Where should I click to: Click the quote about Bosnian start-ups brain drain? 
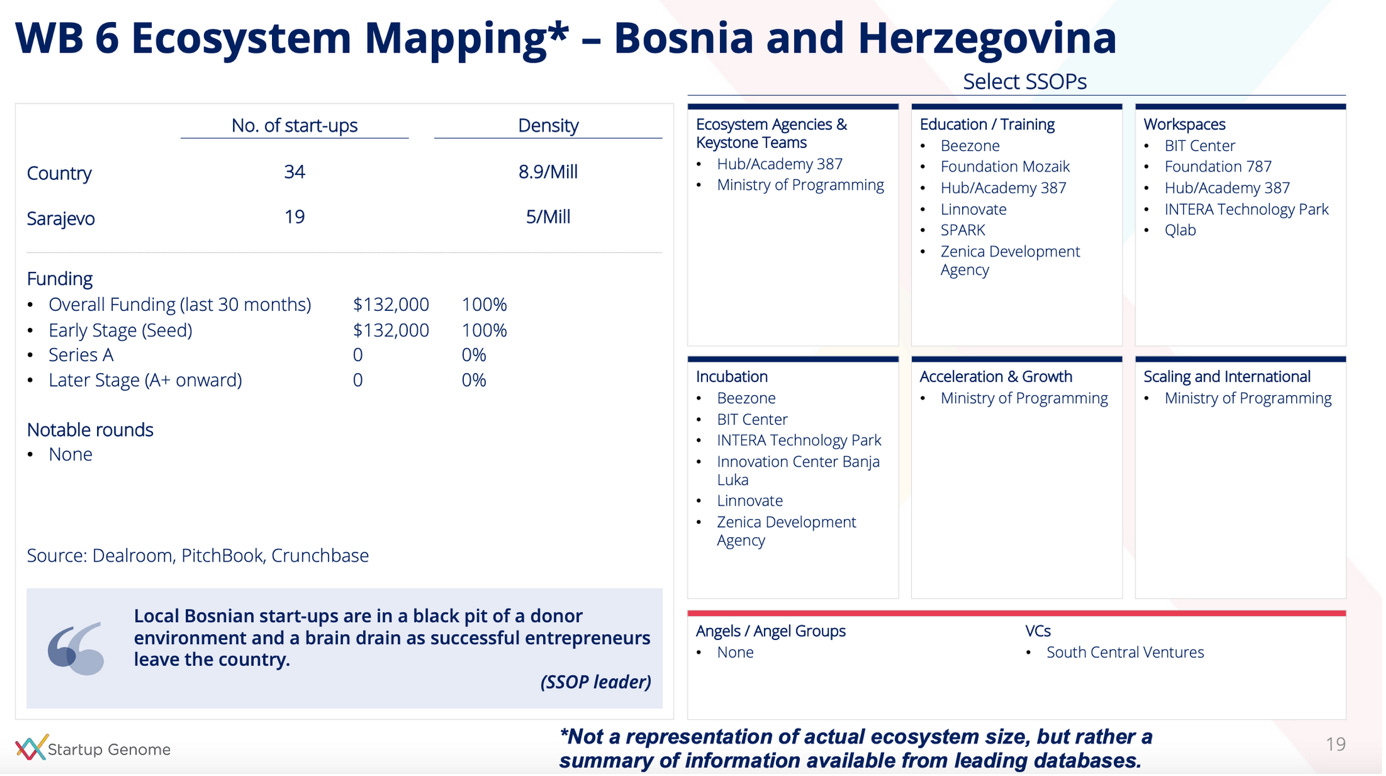tap(392, 638)
